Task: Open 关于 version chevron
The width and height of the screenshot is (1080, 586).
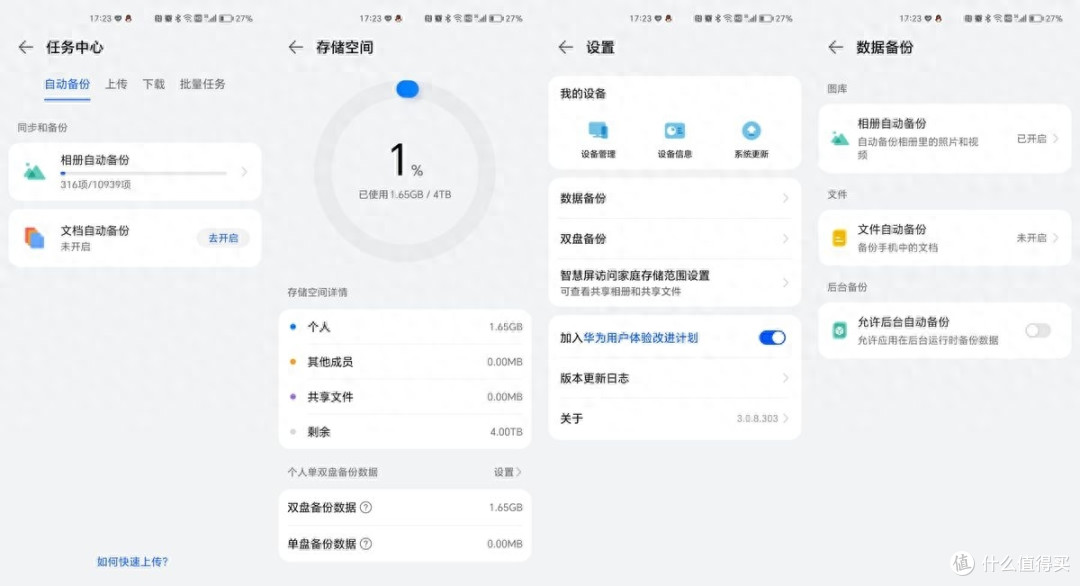Action: point(785,419)
